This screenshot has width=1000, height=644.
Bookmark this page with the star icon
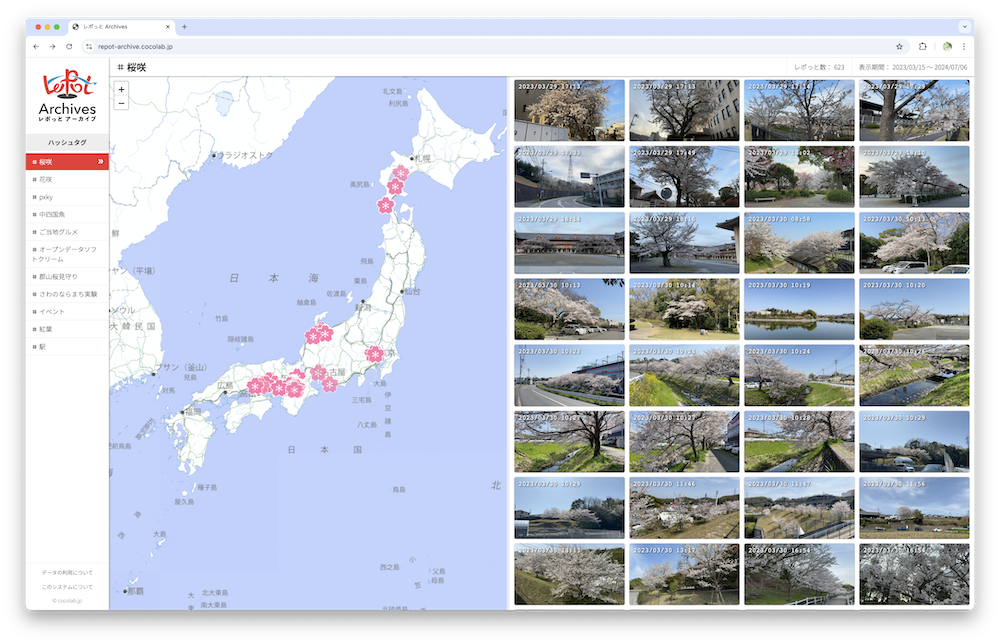[899, 47]
